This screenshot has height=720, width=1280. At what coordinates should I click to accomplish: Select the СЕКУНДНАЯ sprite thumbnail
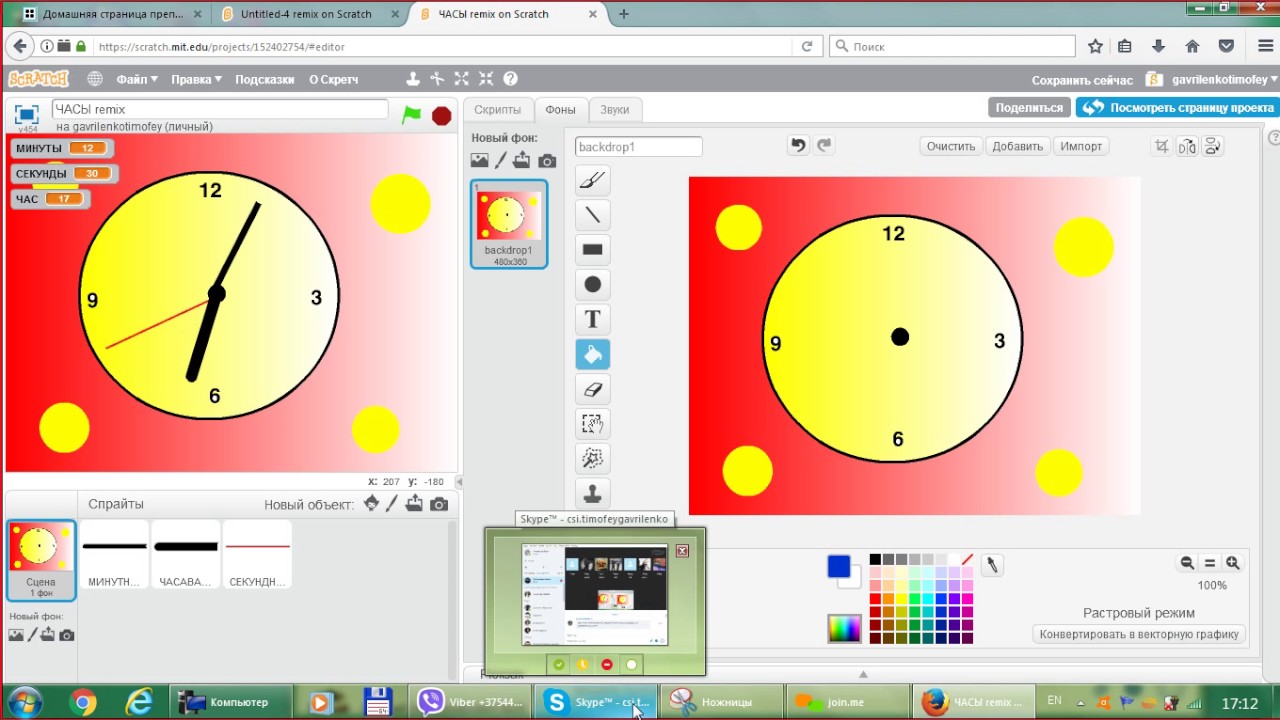(x=258, y=554)
